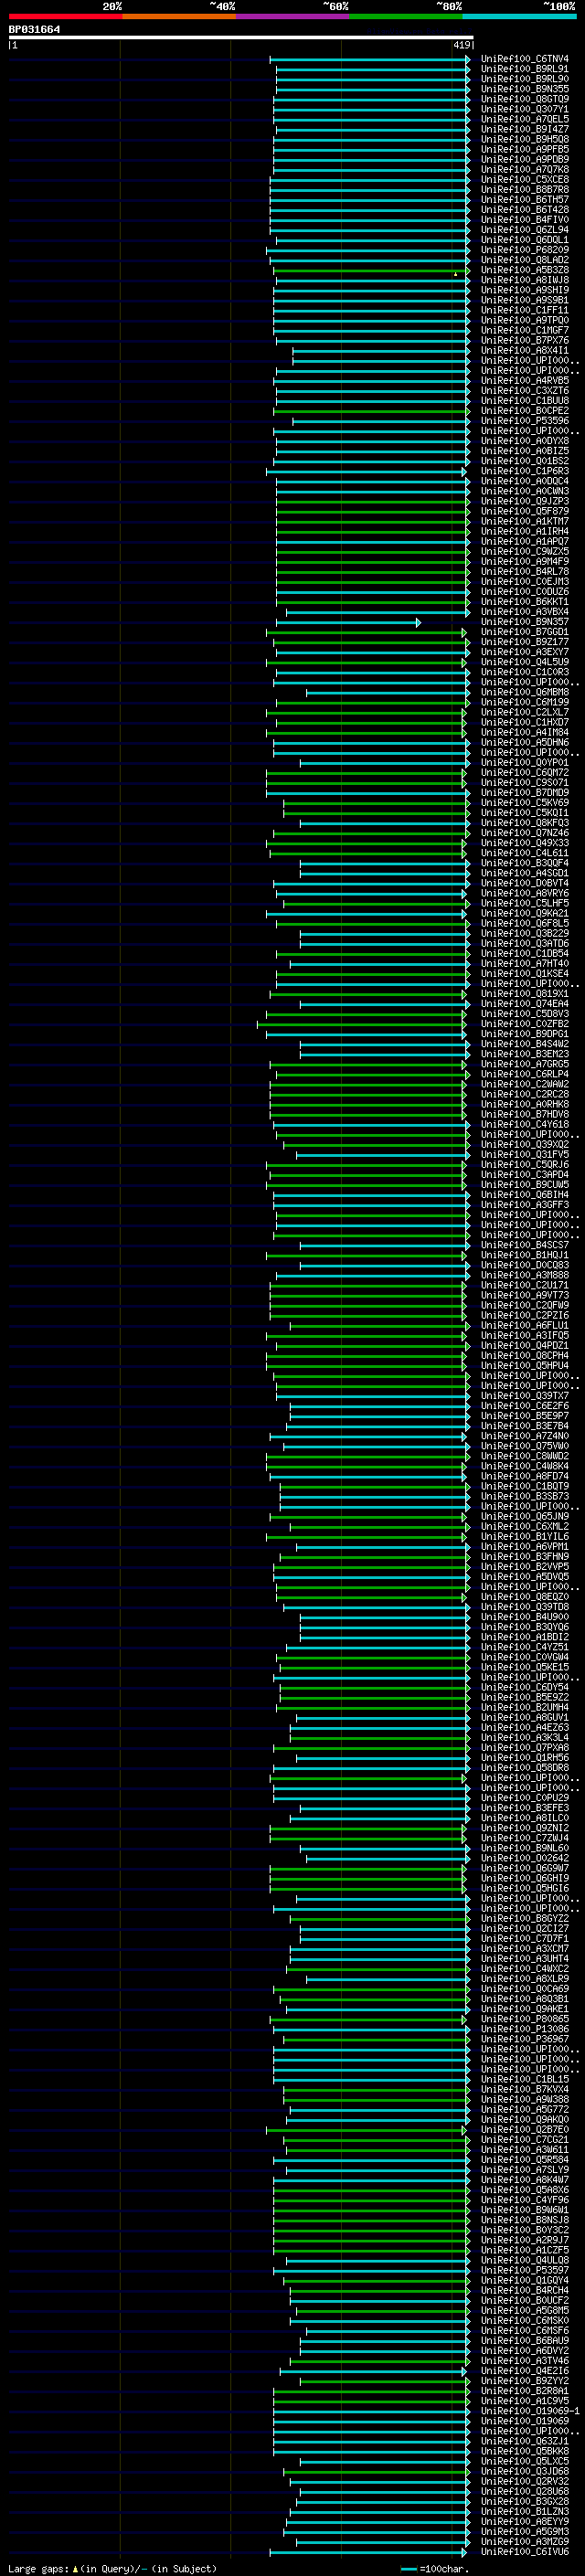The height and width of the screenshot is (2576, 585).
Task: Select hit label UniRef100_C6MSF6
Action: [x=524, y=2330]
